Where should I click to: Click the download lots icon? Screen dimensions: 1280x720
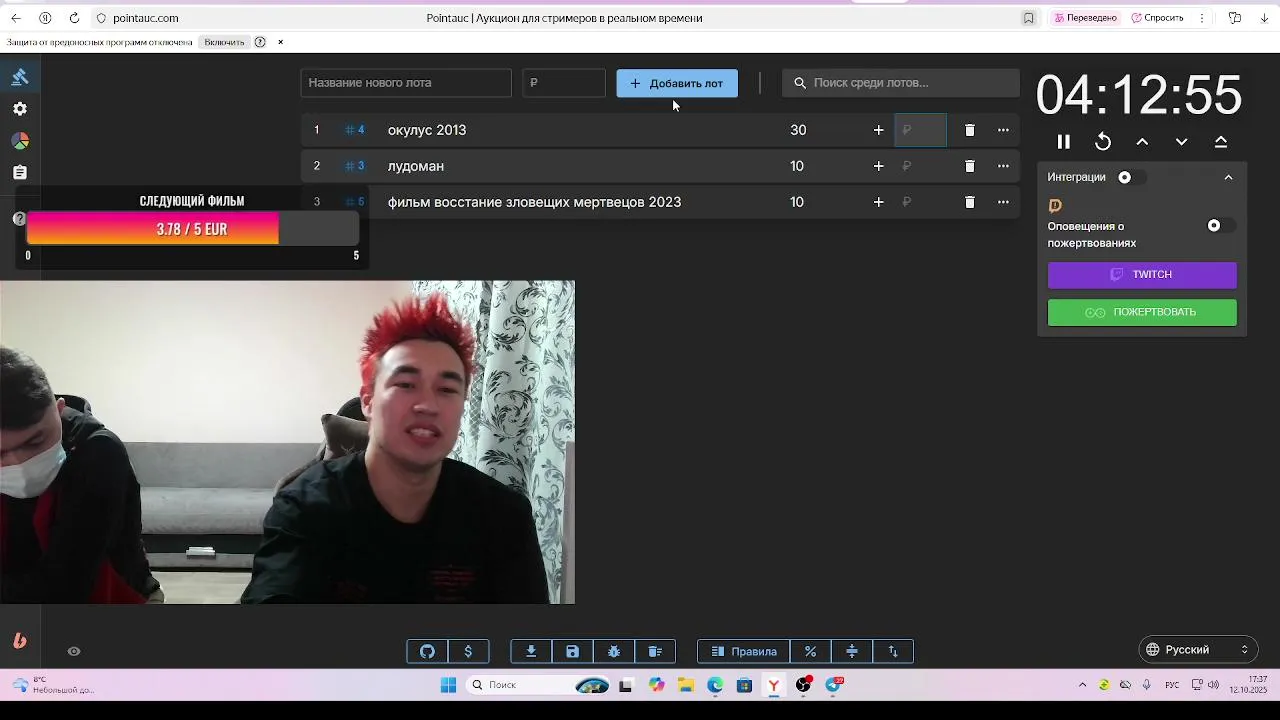pos(531,651)
